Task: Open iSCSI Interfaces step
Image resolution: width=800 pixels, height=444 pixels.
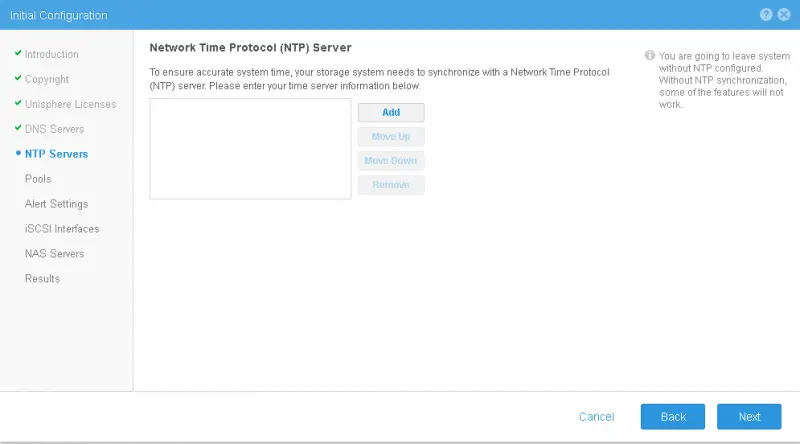Action: (62, 229)
